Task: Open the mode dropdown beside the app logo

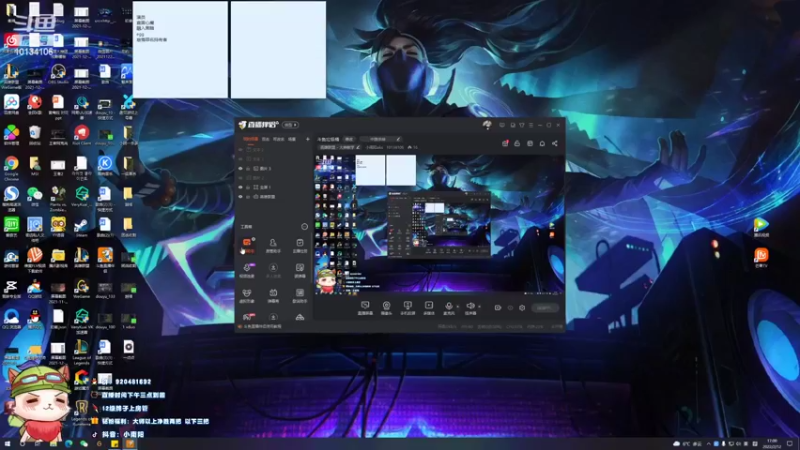Action: coord(290,125)
